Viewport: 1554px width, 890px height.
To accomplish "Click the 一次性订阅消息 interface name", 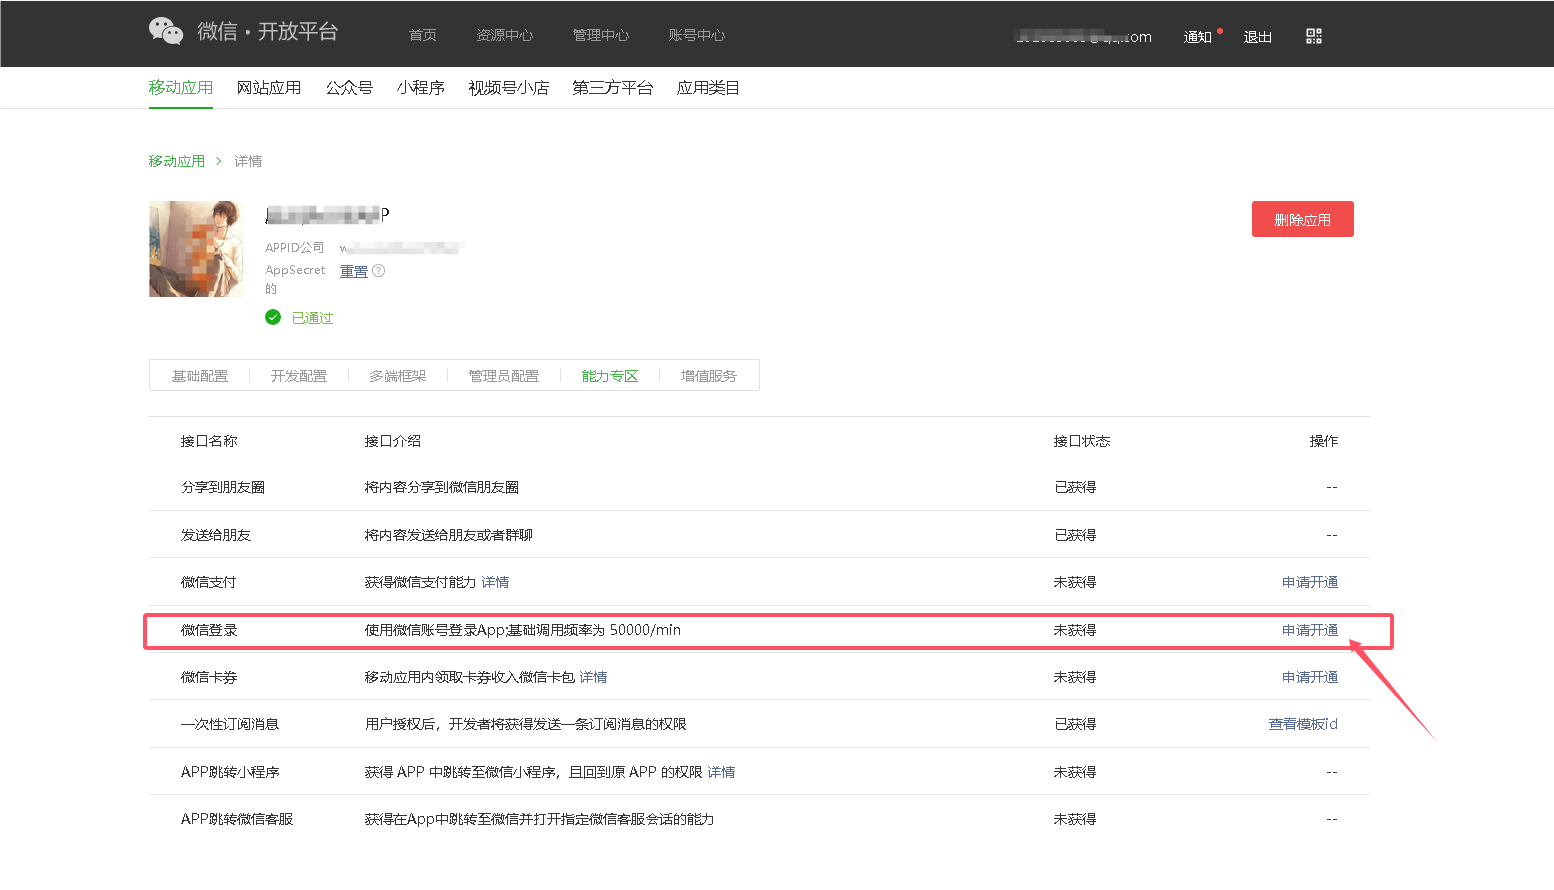I will [x=230, y=724].
